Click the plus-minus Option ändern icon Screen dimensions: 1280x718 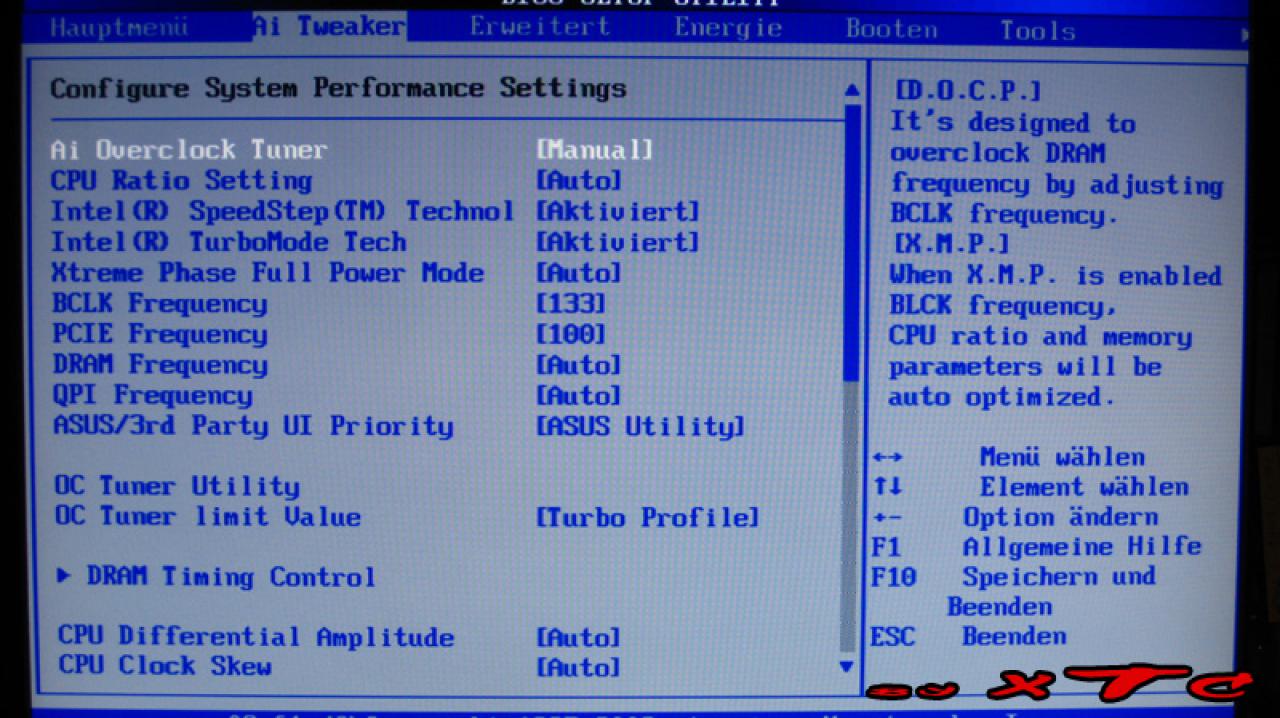[887, 518]
